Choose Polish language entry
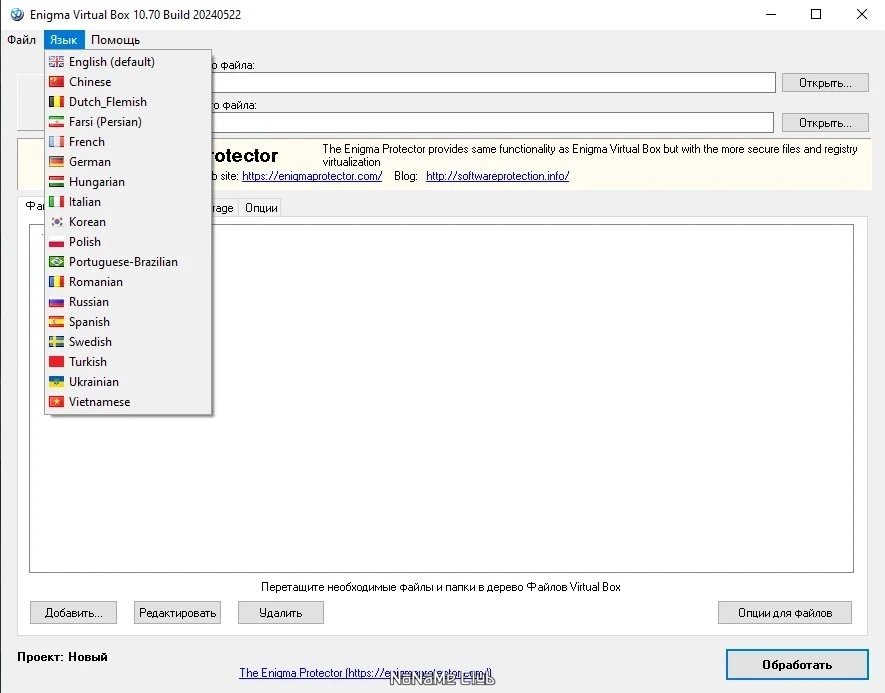 [x=128, y=242]
